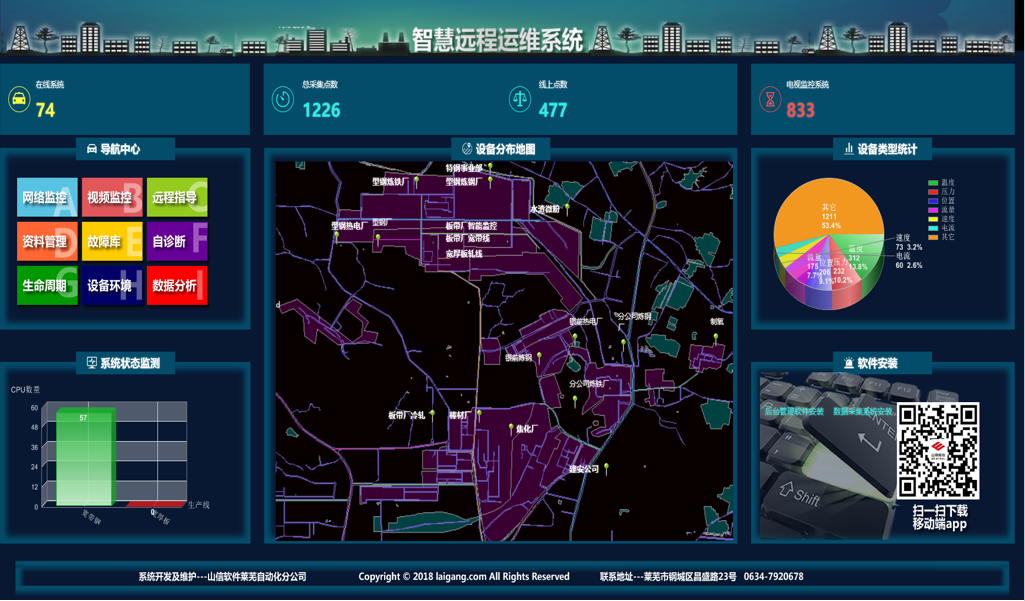This screenshot has height=601, width=1025.
Task: Open the 自诊断 tile
Action: [x=176, y=242]
